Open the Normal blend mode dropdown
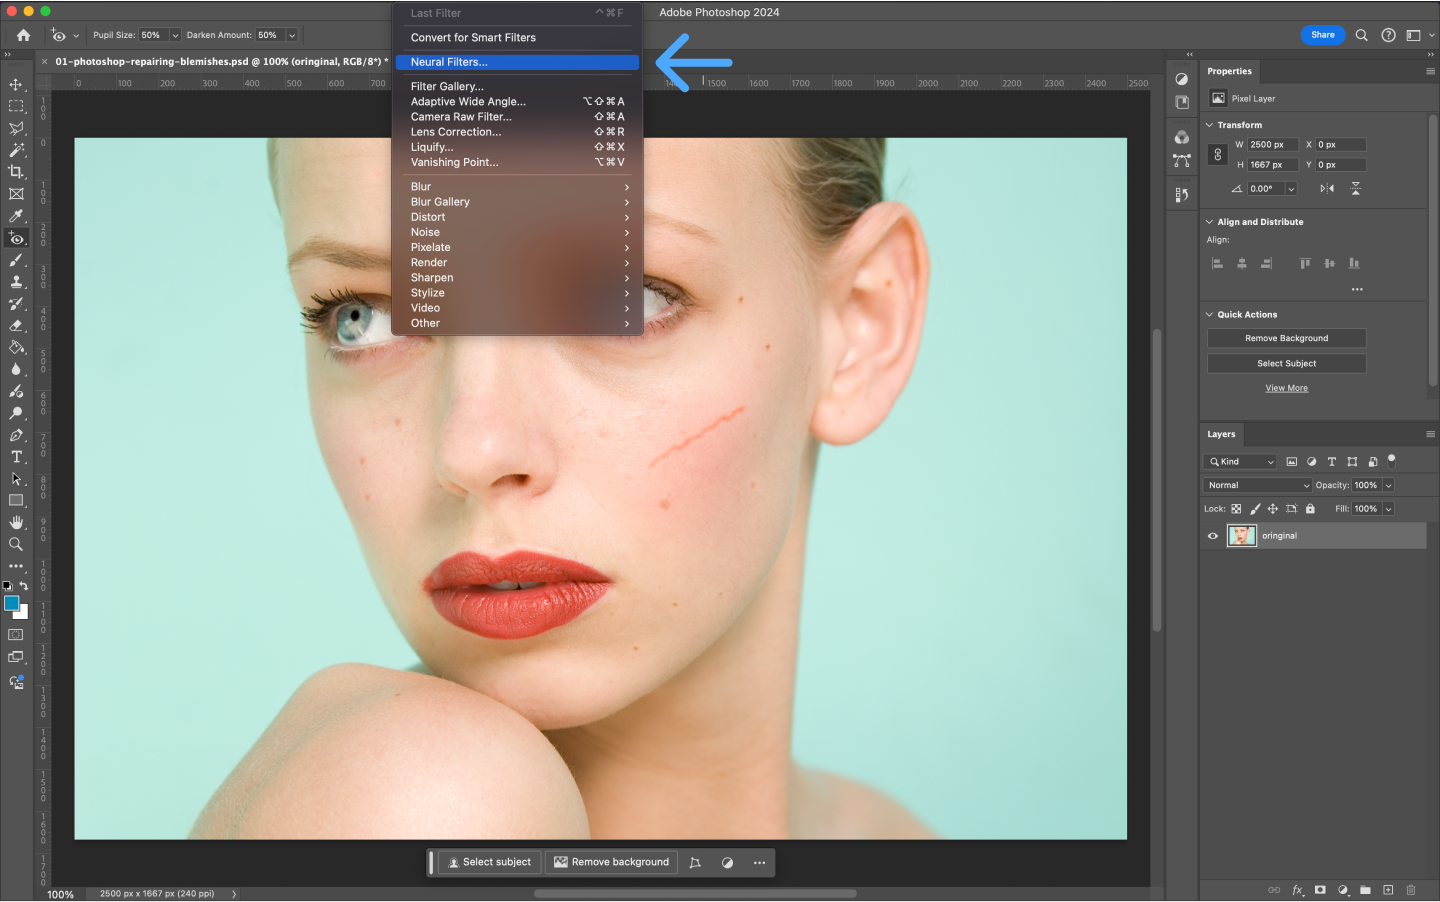 [1258, 485]
